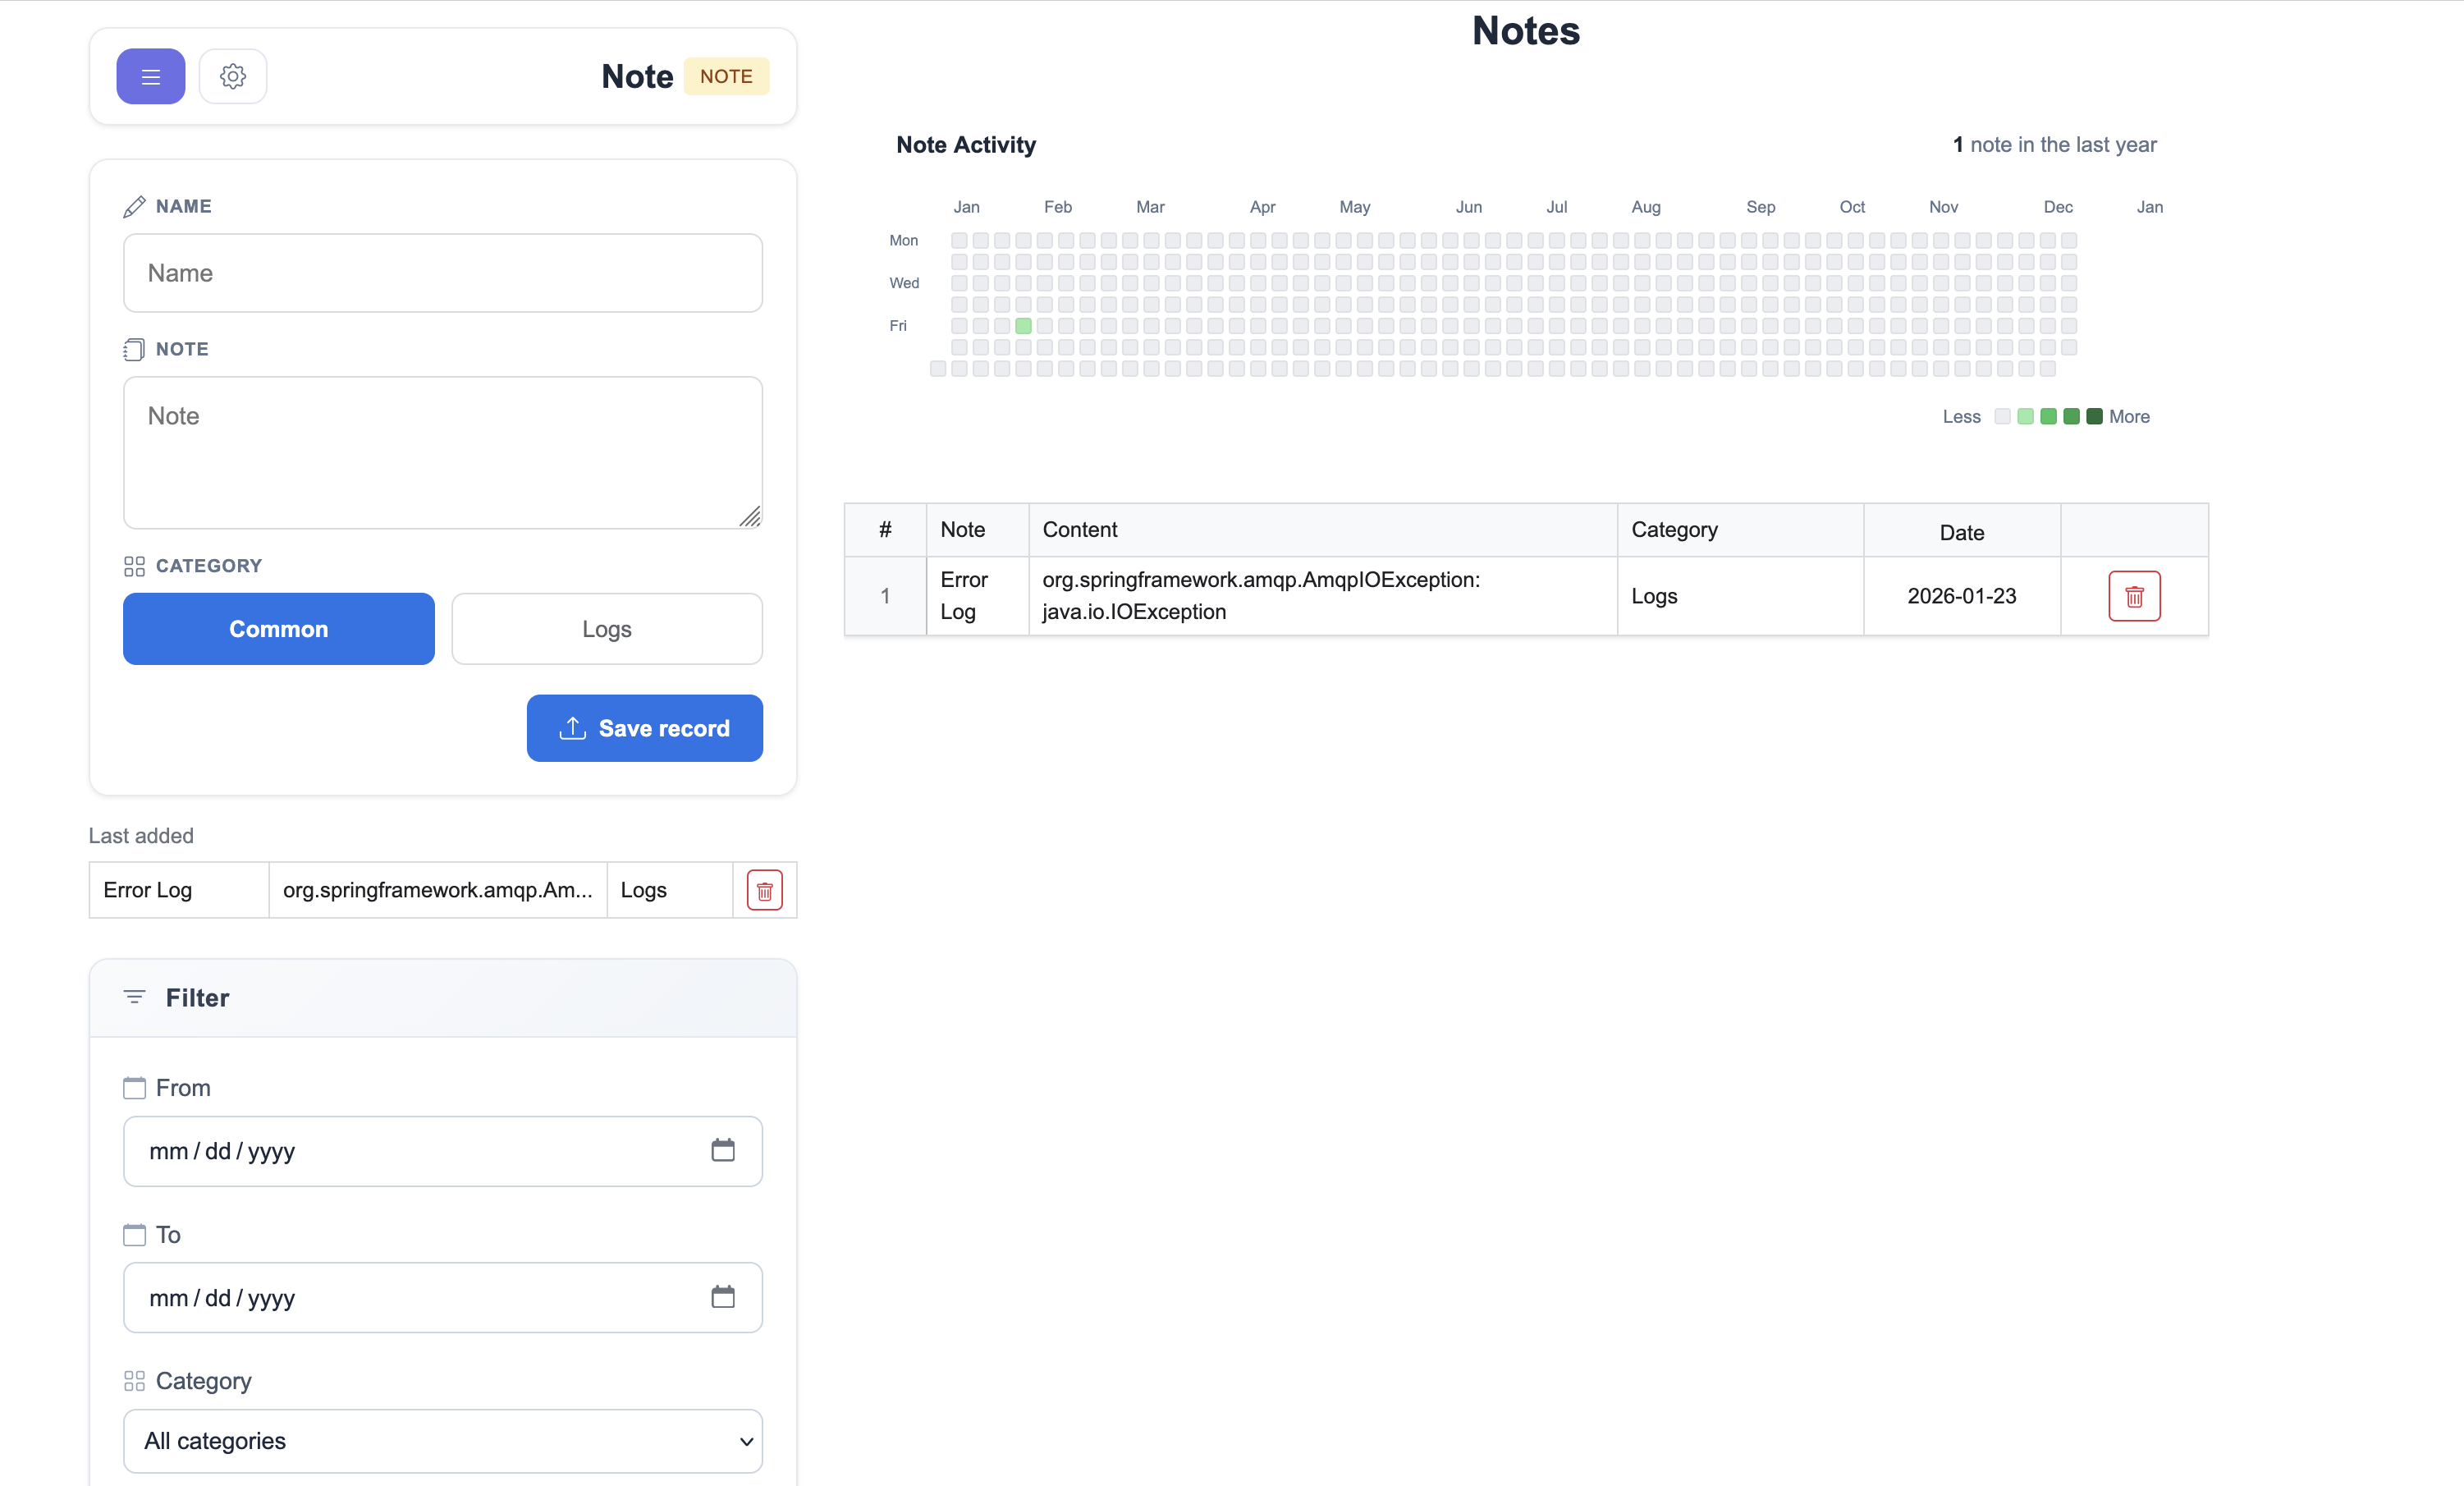Delete the Error Log table row
The image size is (2464, 1486).
[2134, 595]
